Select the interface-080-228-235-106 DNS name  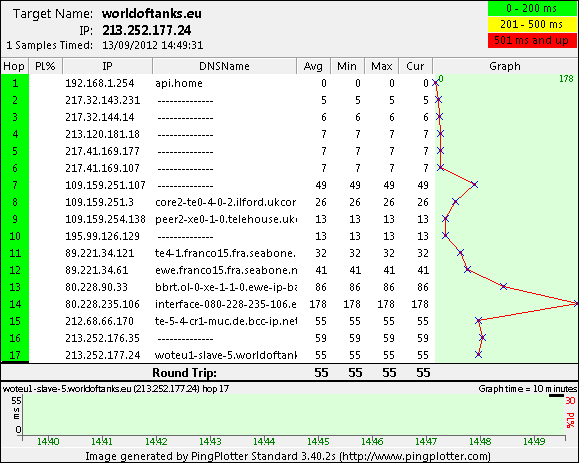click(226, 304)
